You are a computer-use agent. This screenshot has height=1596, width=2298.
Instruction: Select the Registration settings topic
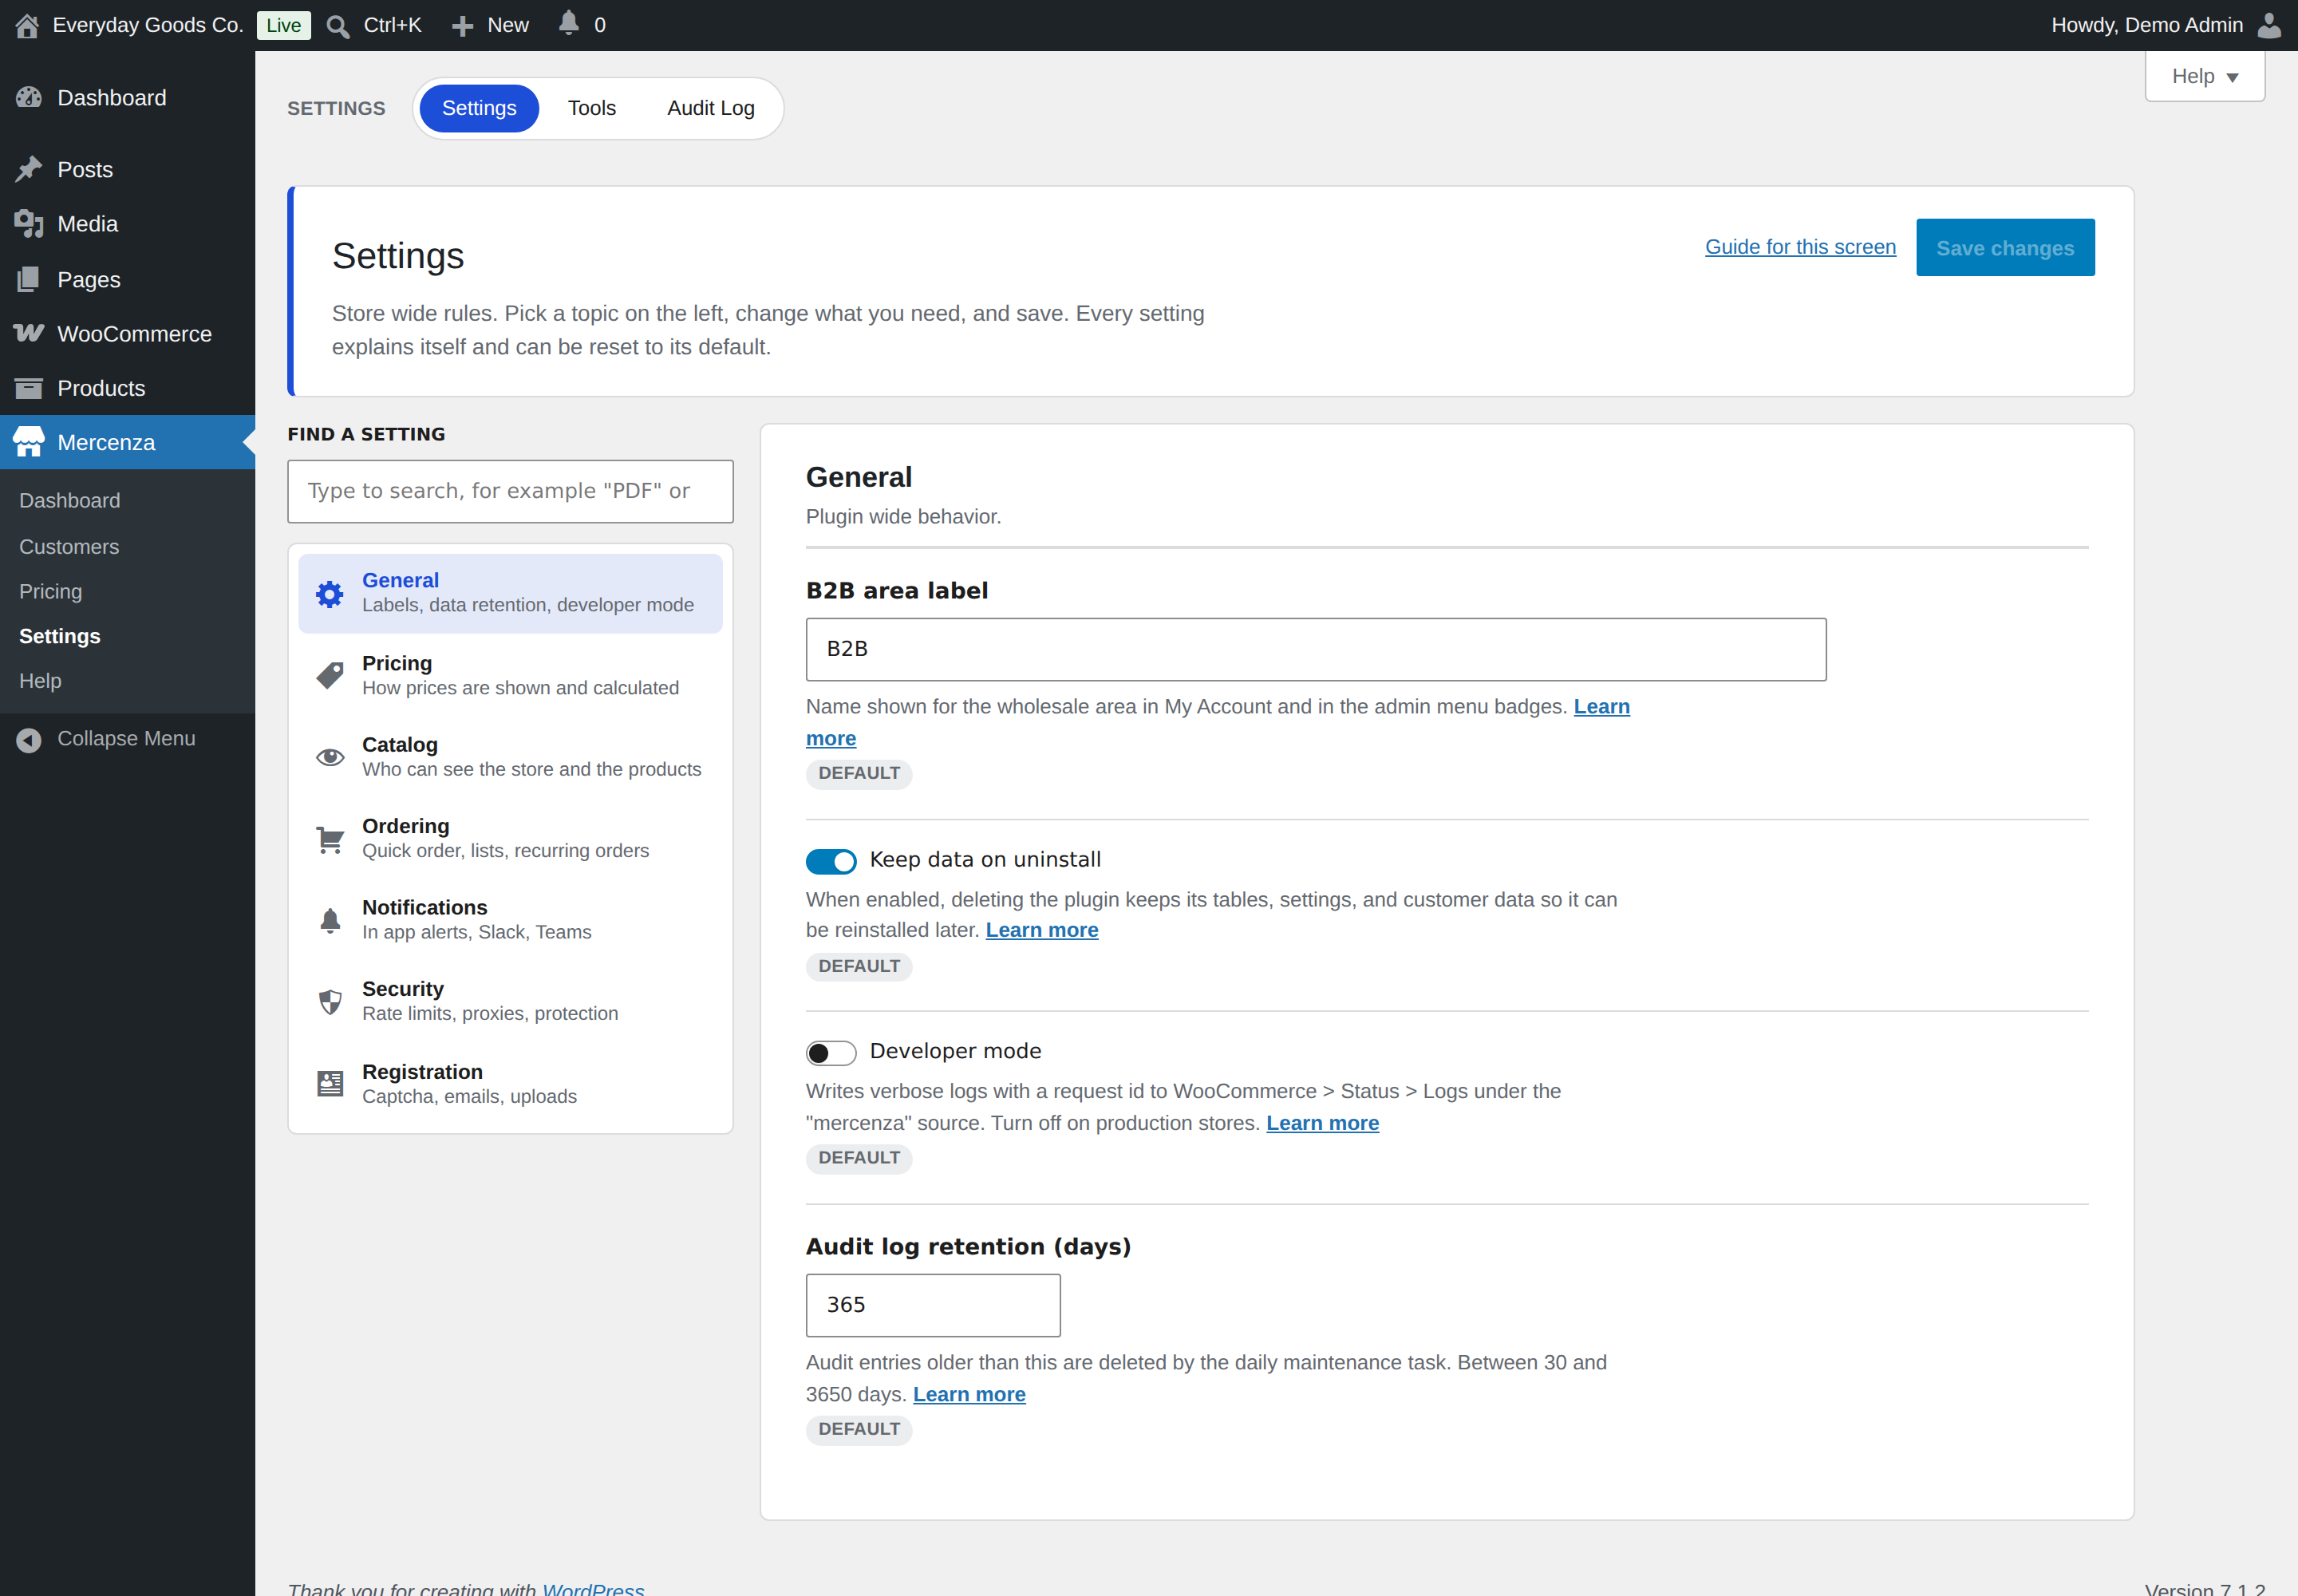[x=510, y=1084]
